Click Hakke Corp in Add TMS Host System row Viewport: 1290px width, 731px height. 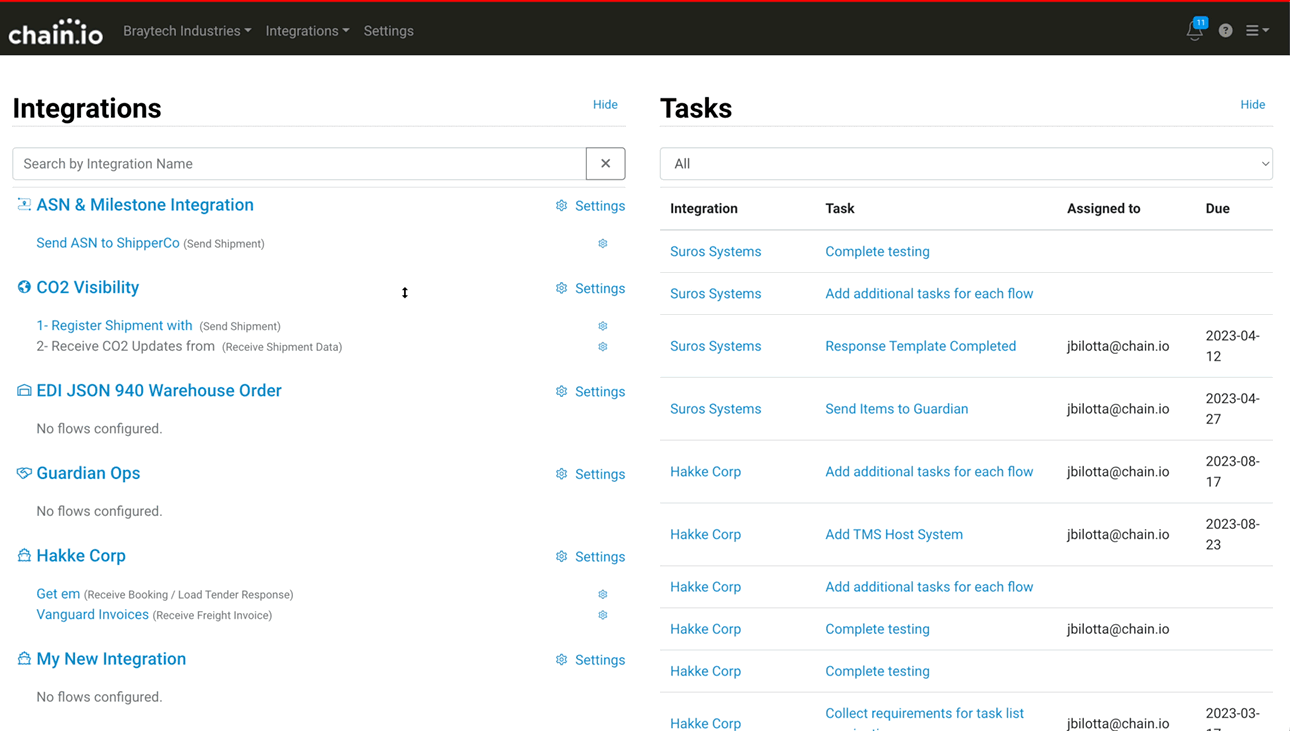(705, 535)
